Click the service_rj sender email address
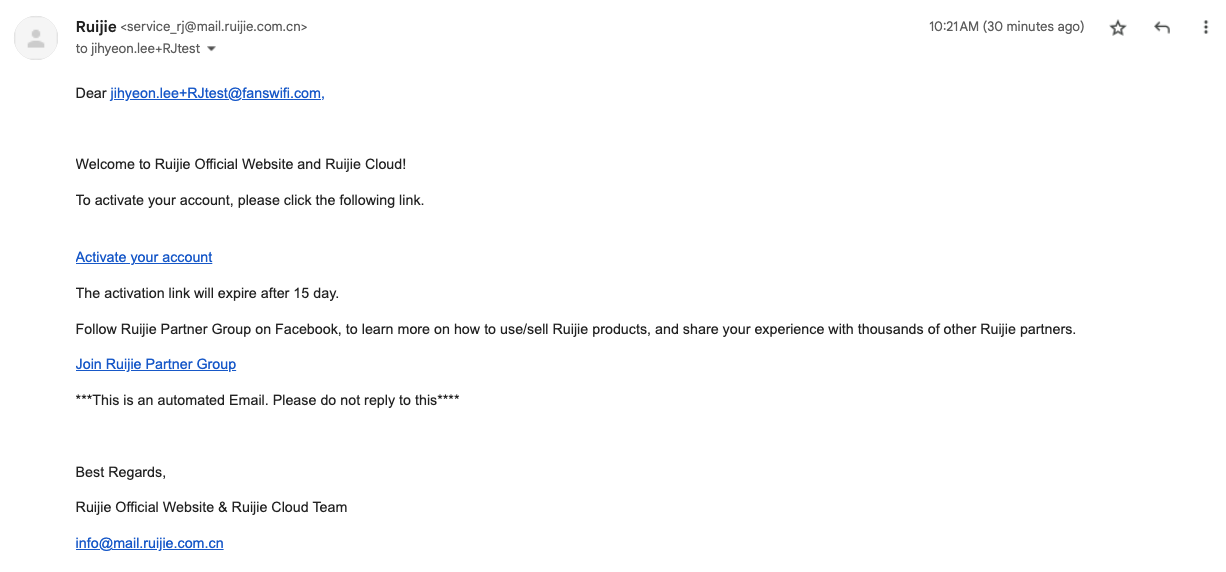This screenshot has height=572, width=1226. [x=214, y=27]
